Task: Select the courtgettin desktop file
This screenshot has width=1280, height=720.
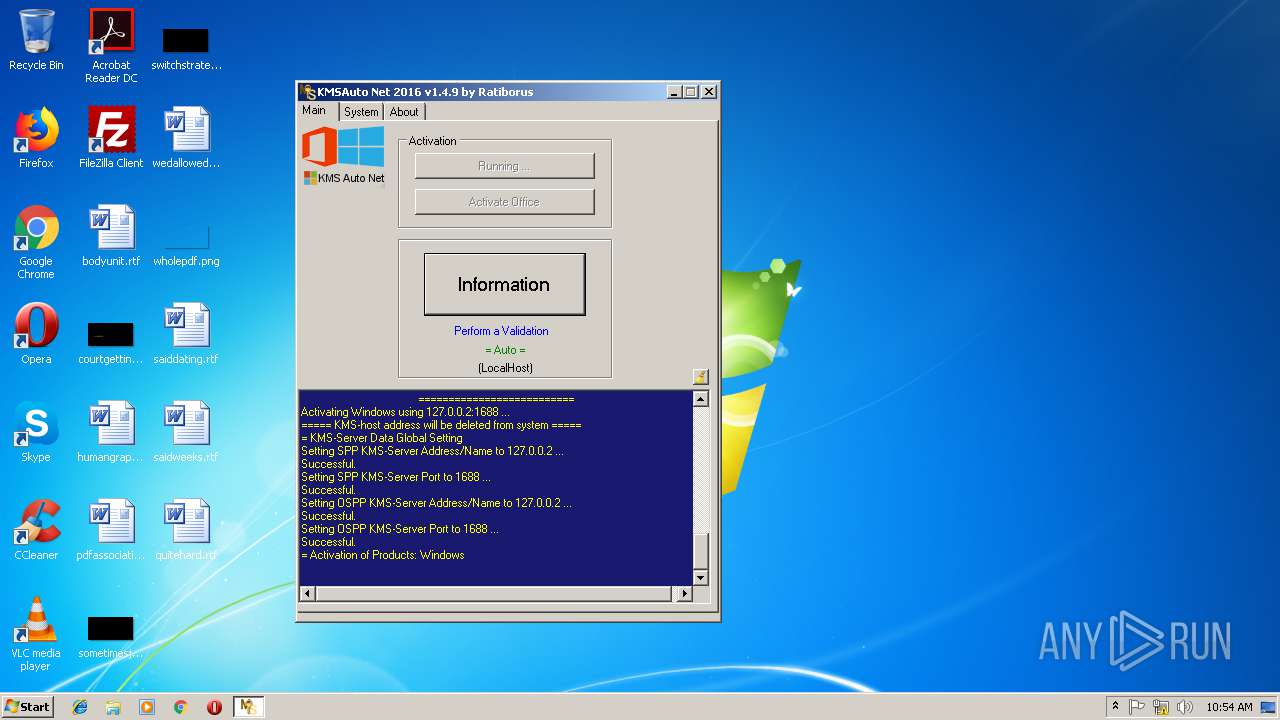Action: coord(111,342)
